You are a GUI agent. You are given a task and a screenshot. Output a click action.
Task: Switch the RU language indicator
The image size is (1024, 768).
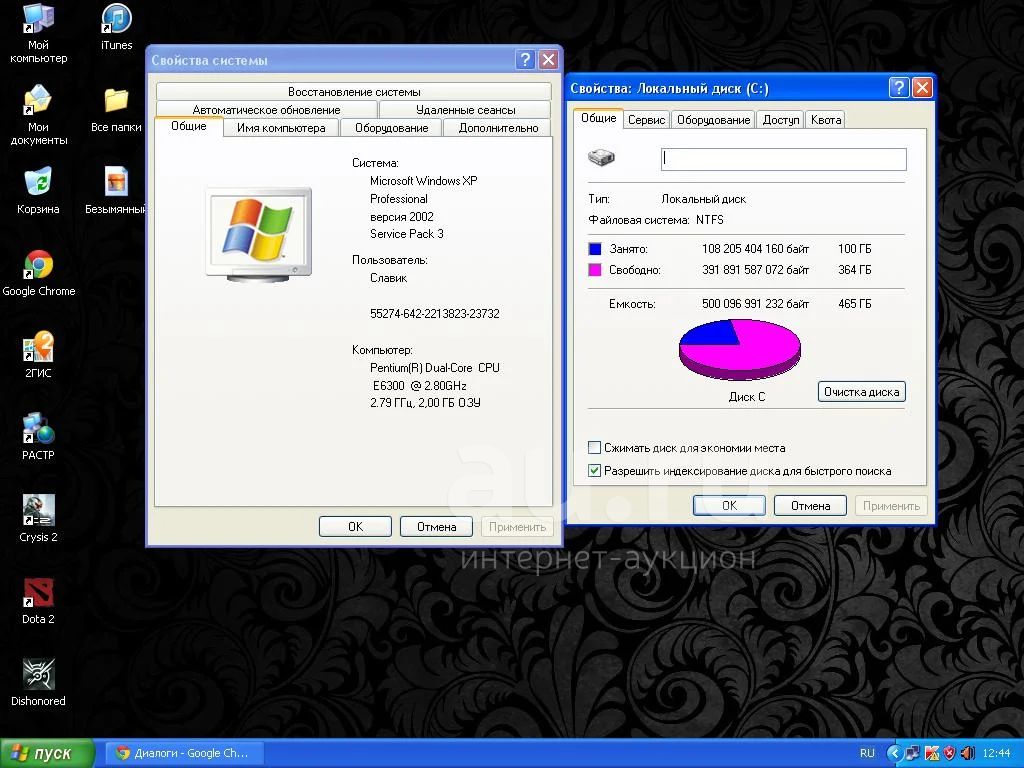click(x=867, y=753)
